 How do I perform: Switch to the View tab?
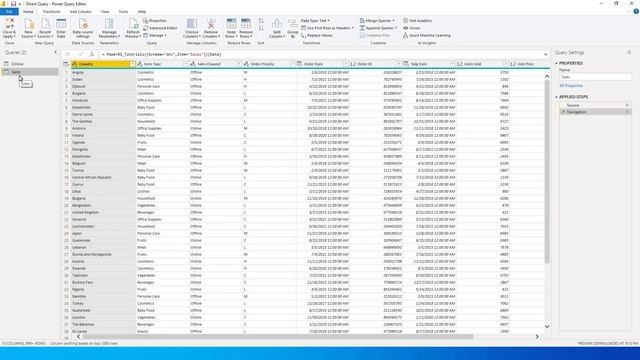coord(105,11)
